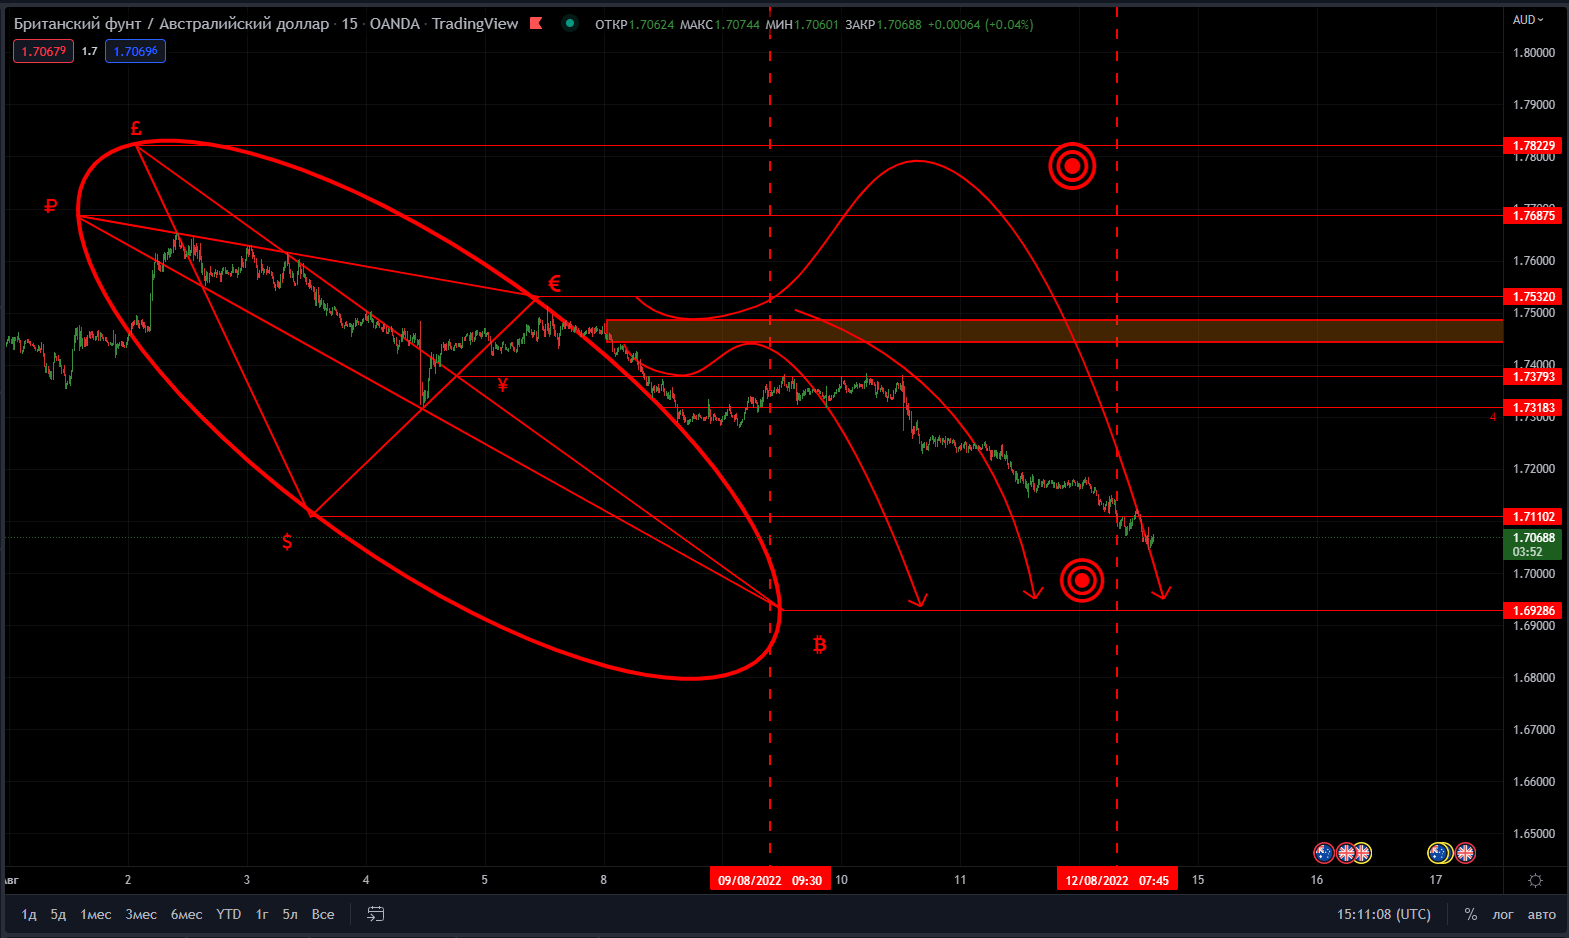
Task: Click the 09/08/2022 09:30 date marker
Action: point(770,880)
